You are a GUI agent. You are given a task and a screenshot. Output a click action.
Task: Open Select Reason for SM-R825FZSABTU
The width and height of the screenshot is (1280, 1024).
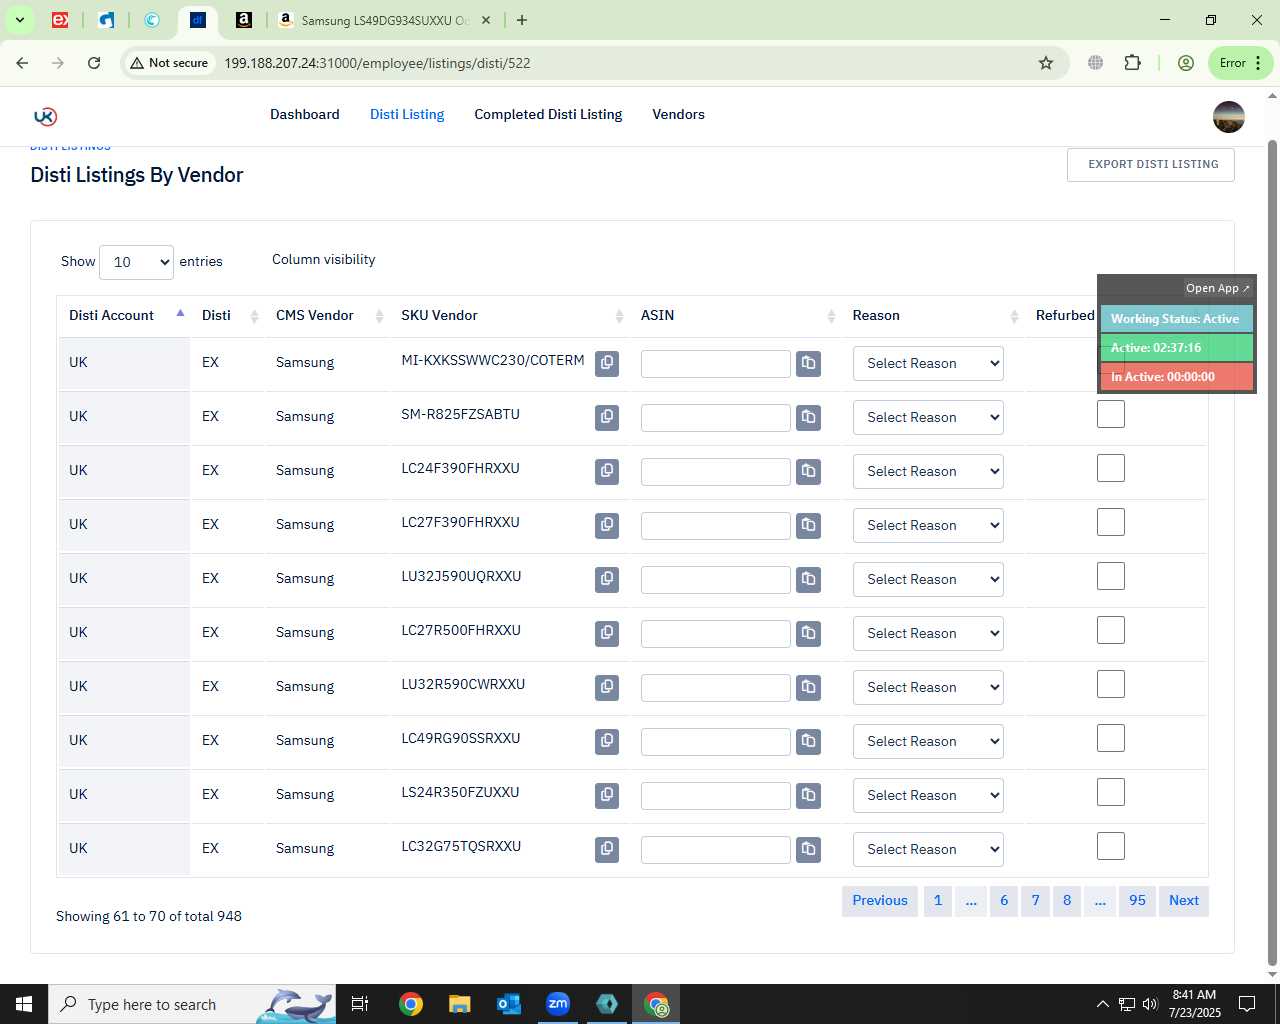point(928,417)
